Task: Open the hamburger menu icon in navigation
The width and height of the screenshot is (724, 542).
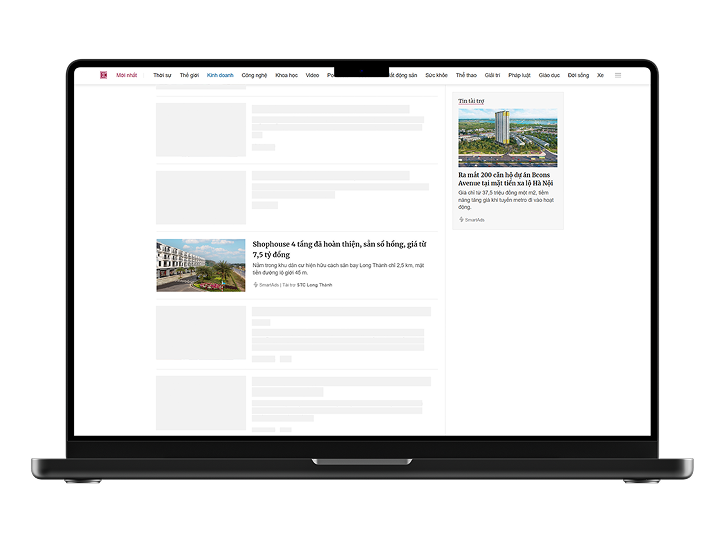Action: [x=618, y=75]
